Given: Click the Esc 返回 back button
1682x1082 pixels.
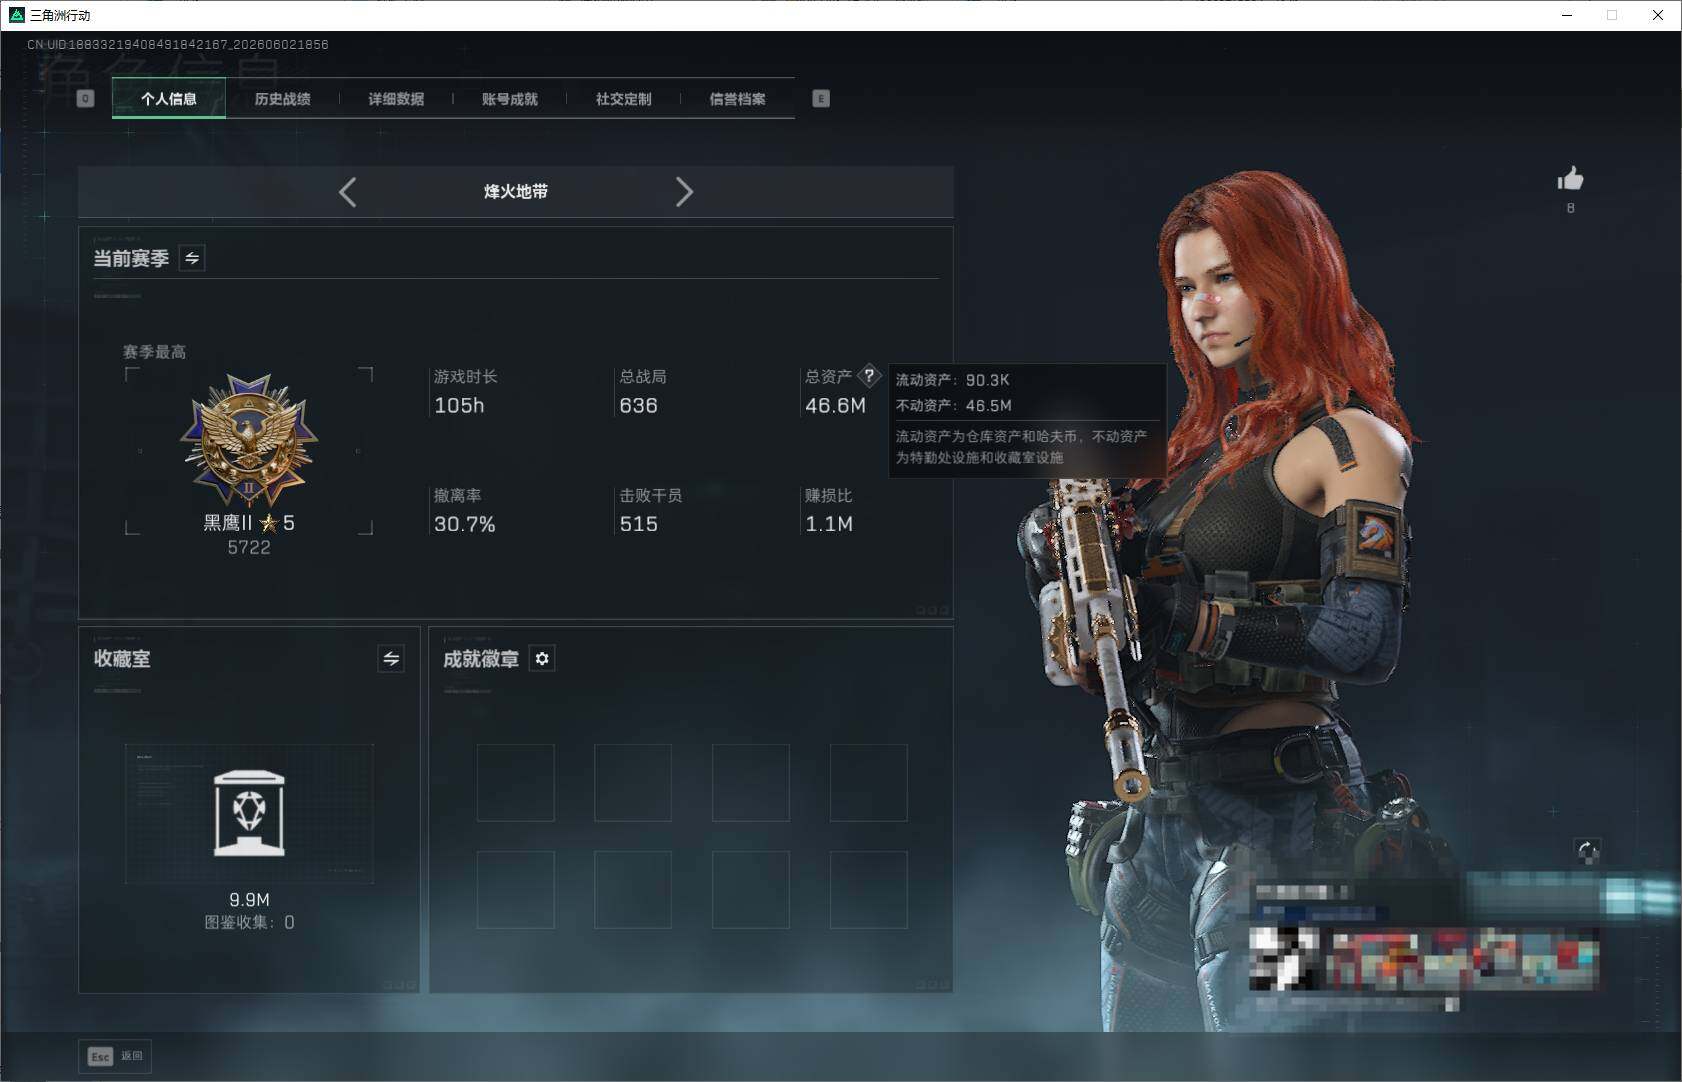Looking at the screenshot, I should [x=116, y=1056].
